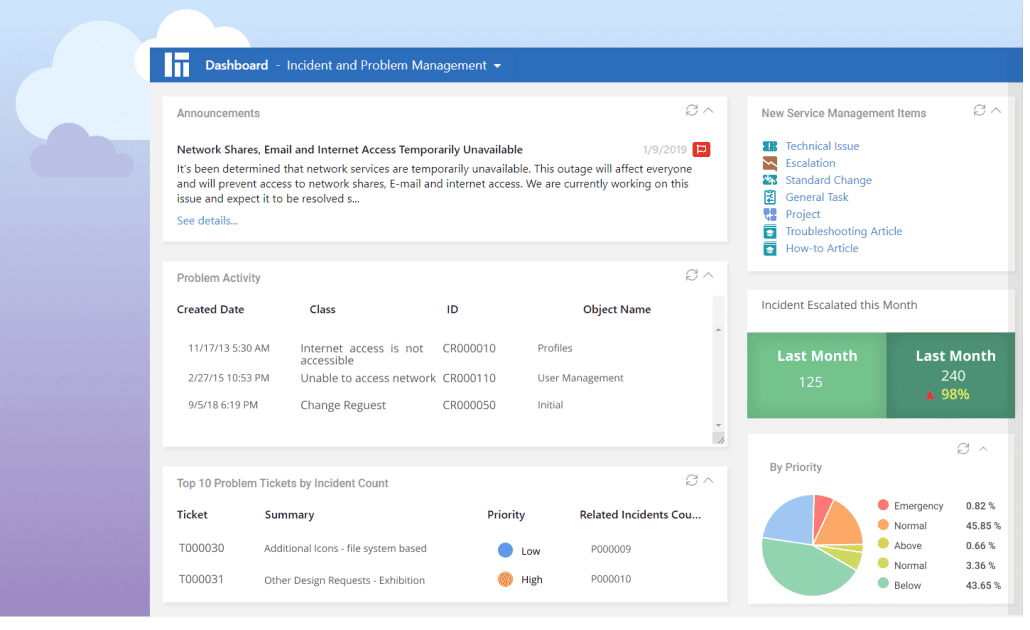Refresh the Announcements panel
This screenshot has width=1030, height=630.
[692, 110]
